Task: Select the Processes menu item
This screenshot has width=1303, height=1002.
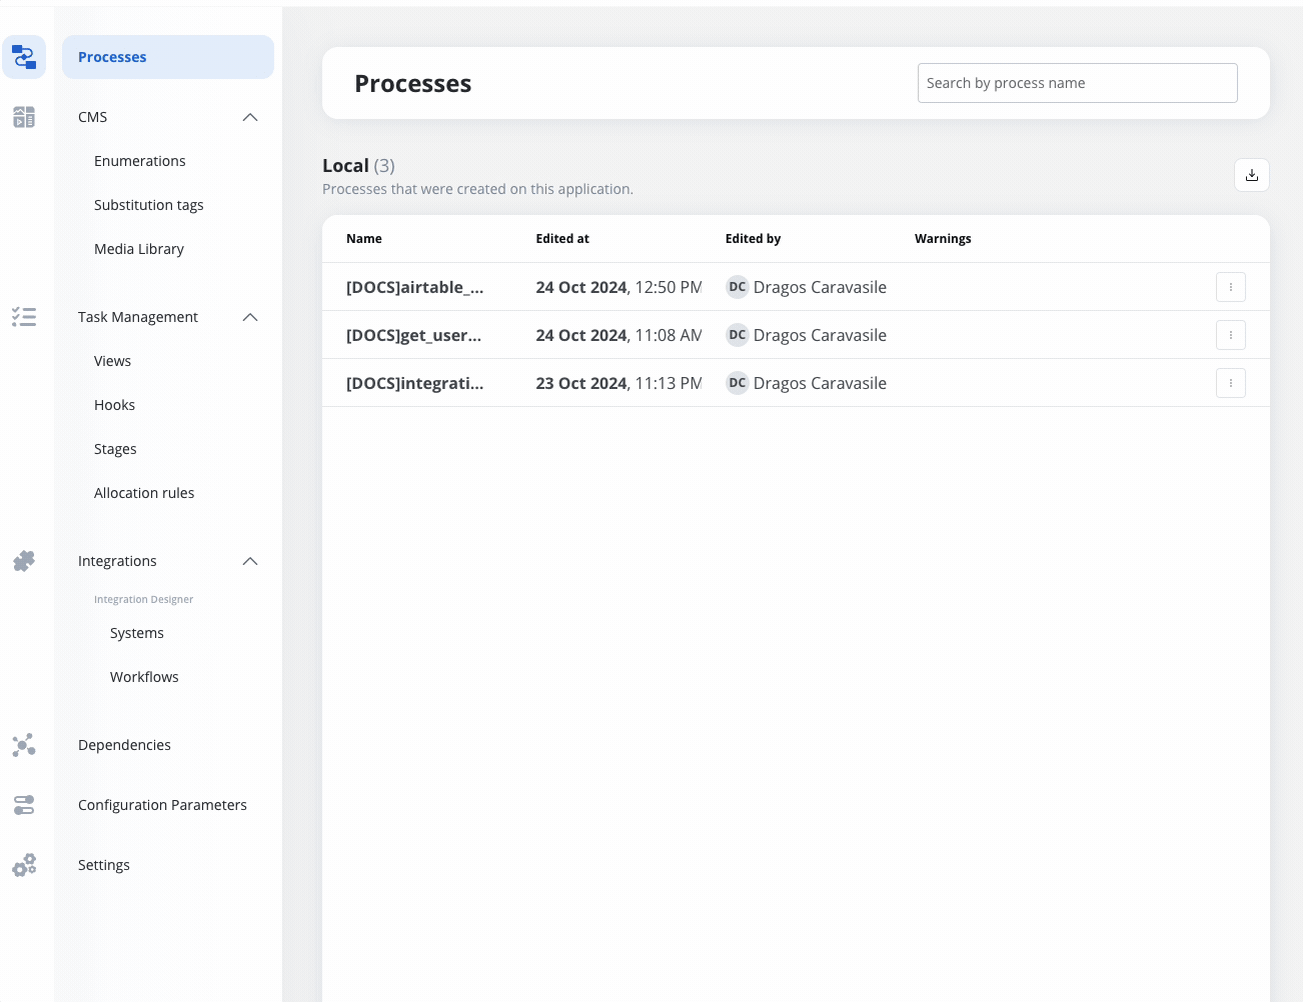Action: point(168,57)
